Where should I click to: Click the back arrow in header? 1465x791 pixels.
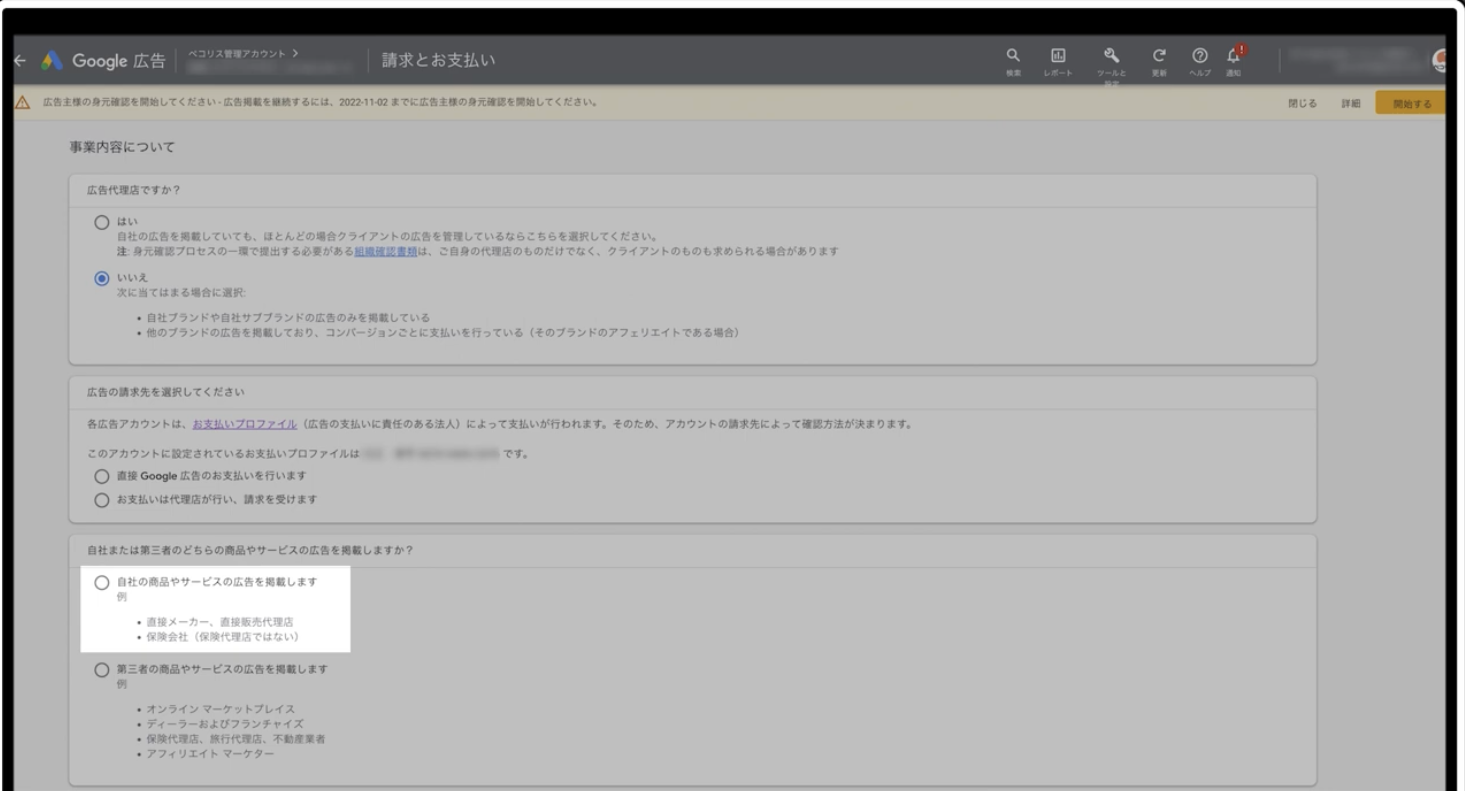(x=20, y=61)
